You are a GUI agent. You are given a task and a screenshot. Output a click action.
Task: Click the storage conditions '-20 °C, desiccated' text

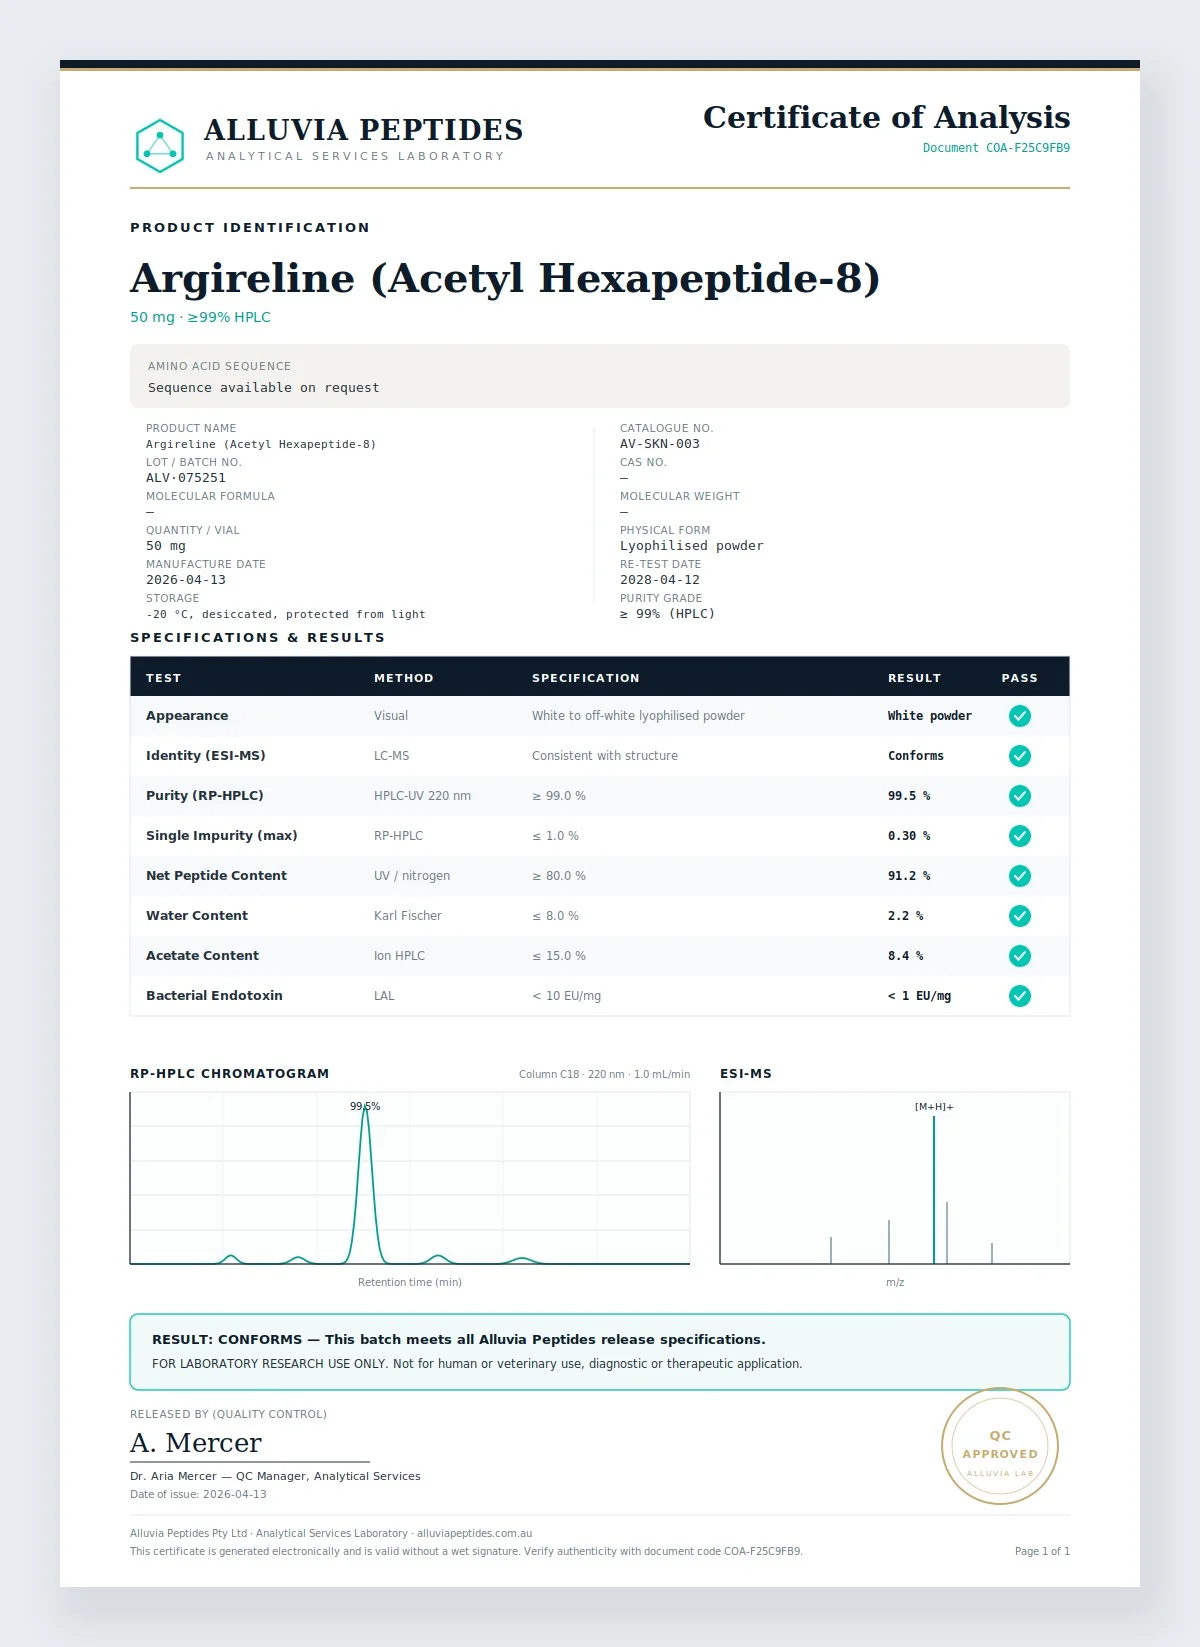[x=286, y=614]
